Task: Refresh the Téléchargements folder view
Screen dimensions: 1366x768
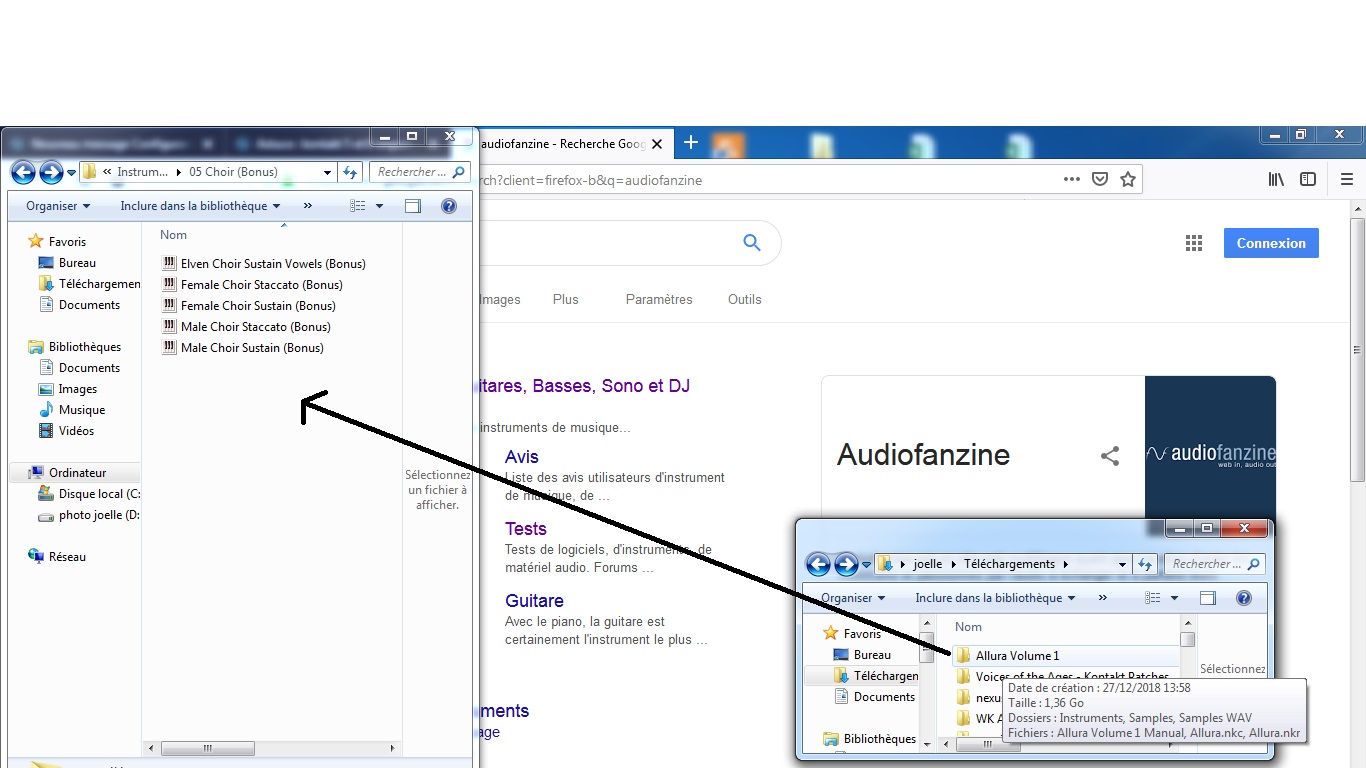Action: [x=1145, y=564]
